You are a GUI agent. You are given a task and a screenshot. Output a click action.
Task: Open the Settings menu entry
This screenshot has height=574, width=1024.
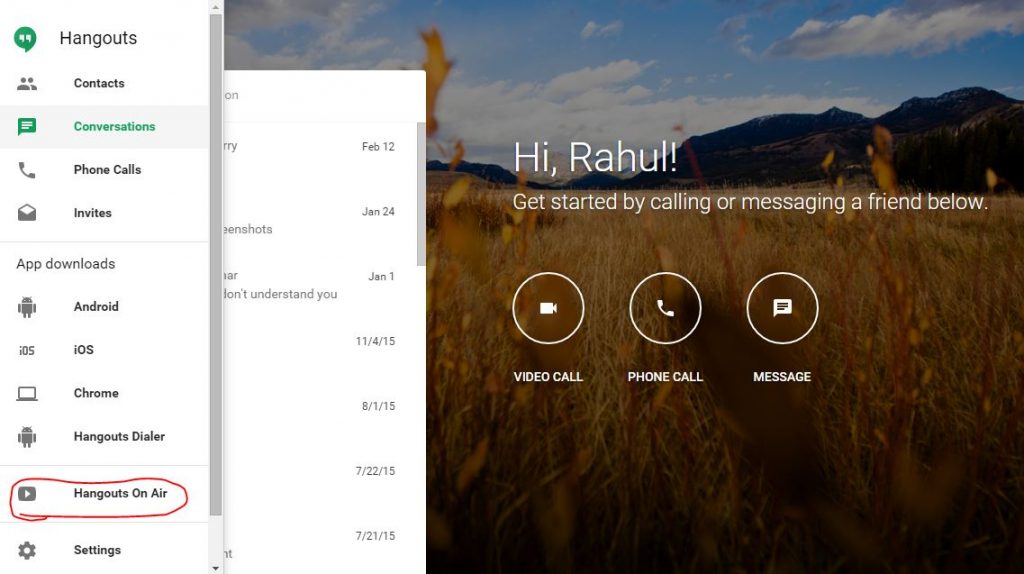pos(104,550)
